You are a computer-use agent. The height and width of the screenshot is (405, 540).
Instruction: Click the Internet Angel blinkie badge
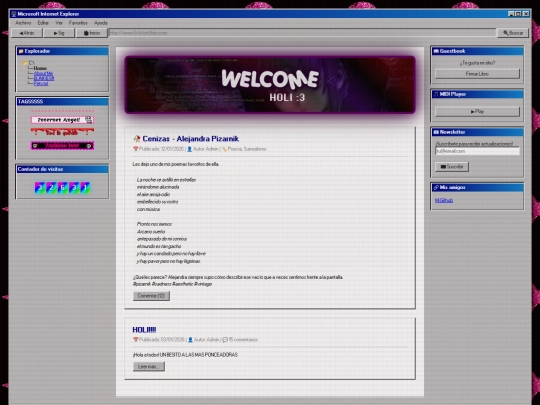62,120
